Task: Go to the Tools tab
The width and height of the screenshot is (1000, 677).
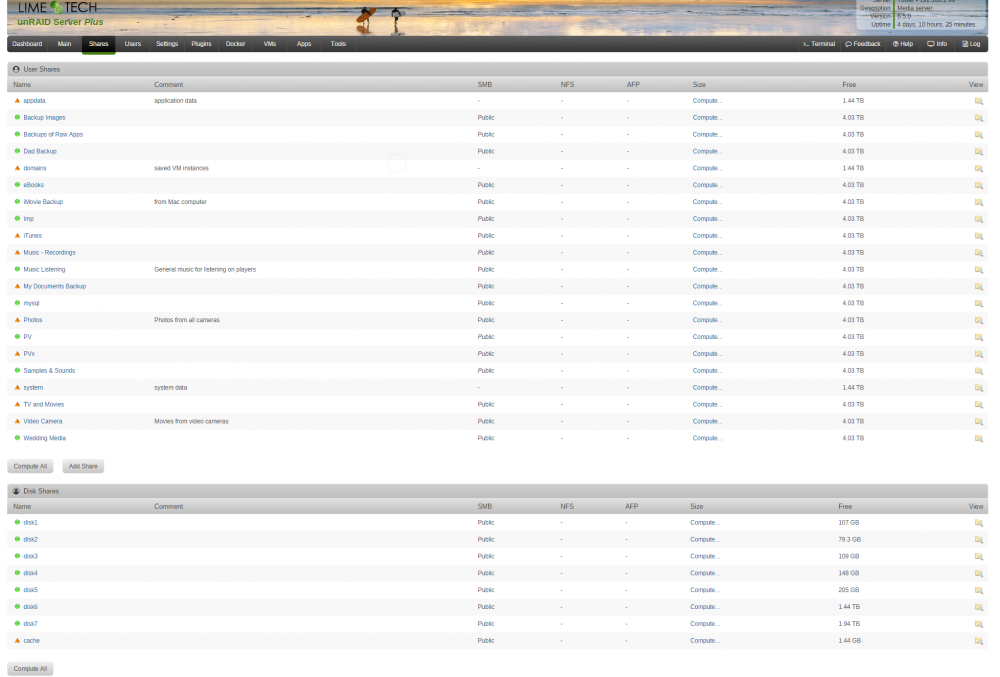Action: (338, 44)
